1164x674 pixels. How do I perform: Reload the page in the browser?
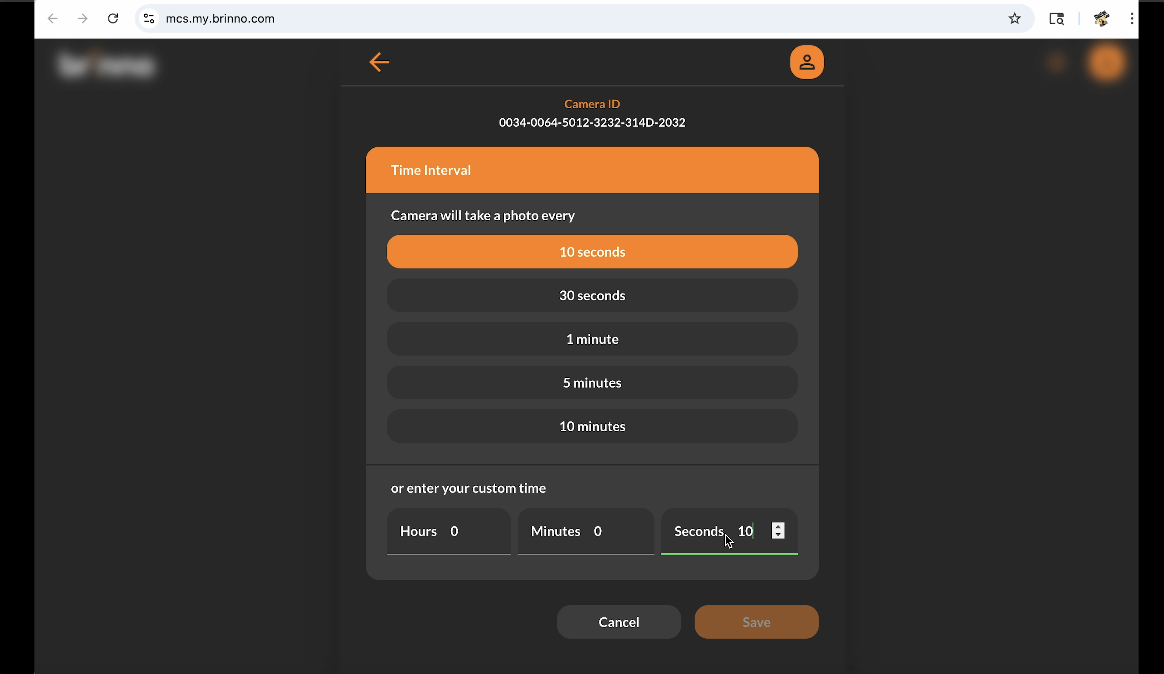coord(113,18)
